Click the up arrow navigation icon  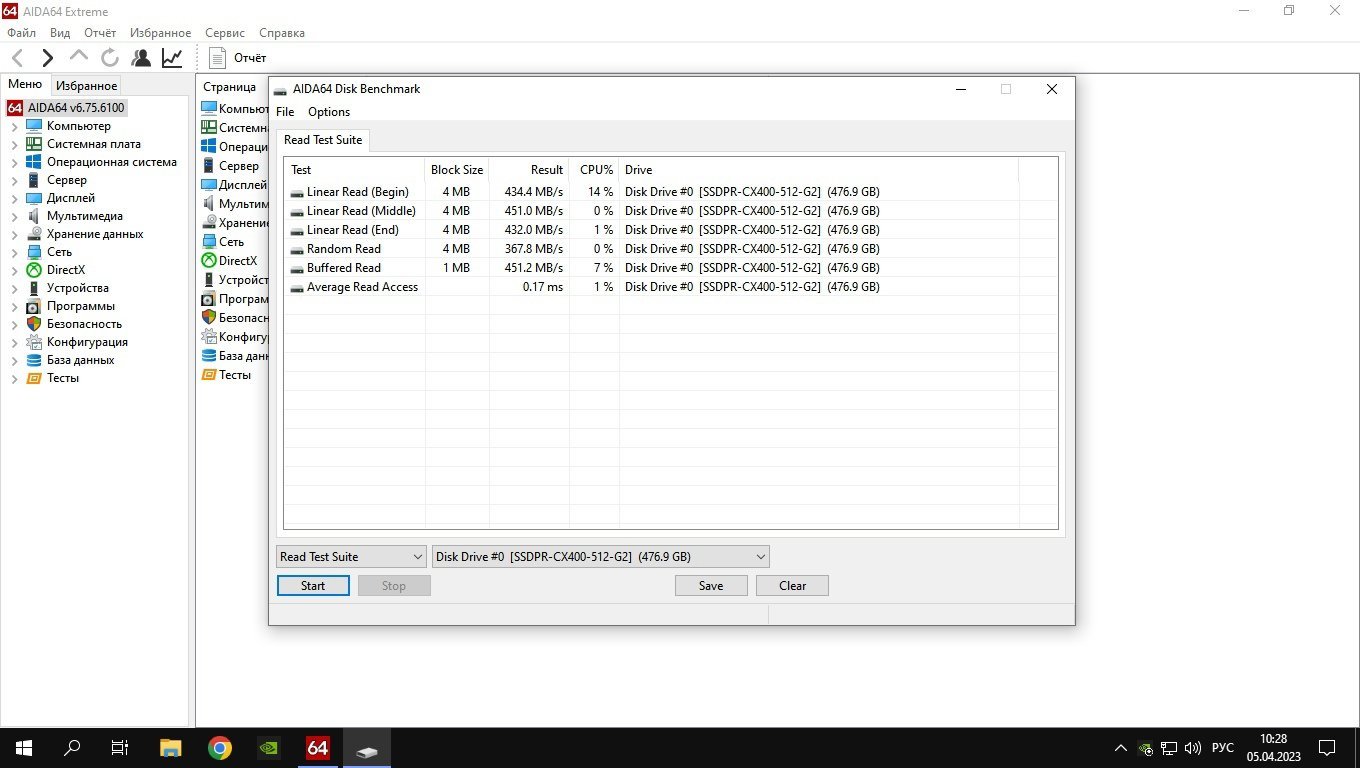[79, 57]
